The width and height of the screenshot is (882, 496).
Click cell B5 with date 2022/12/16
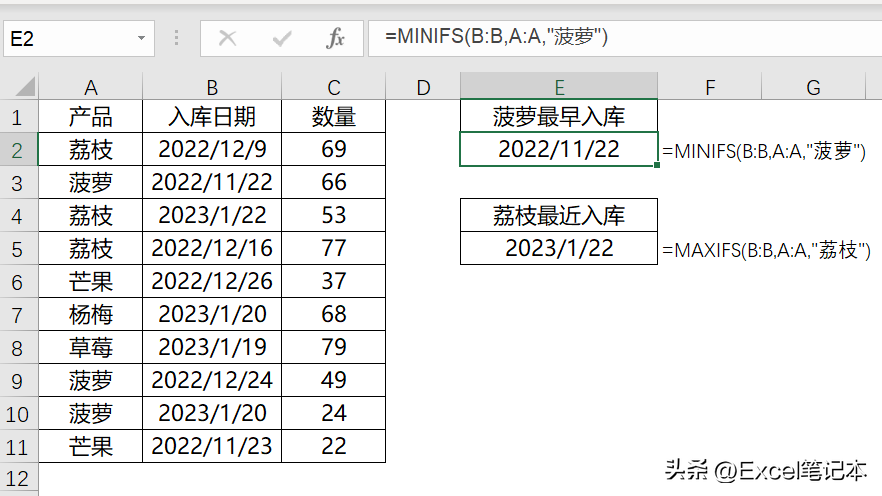212,249
